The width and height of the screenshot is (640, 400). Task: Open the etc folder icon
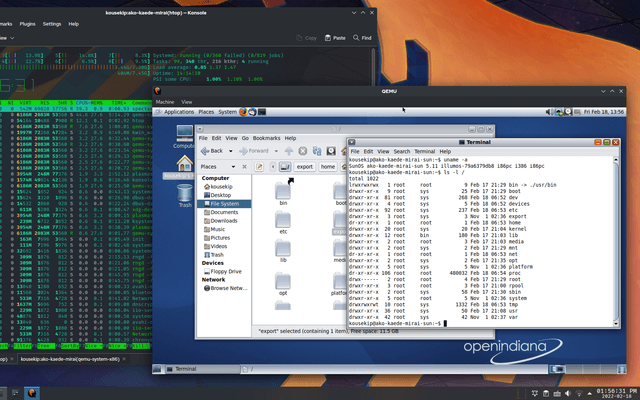pyautogui.click(x=283, y=222)
